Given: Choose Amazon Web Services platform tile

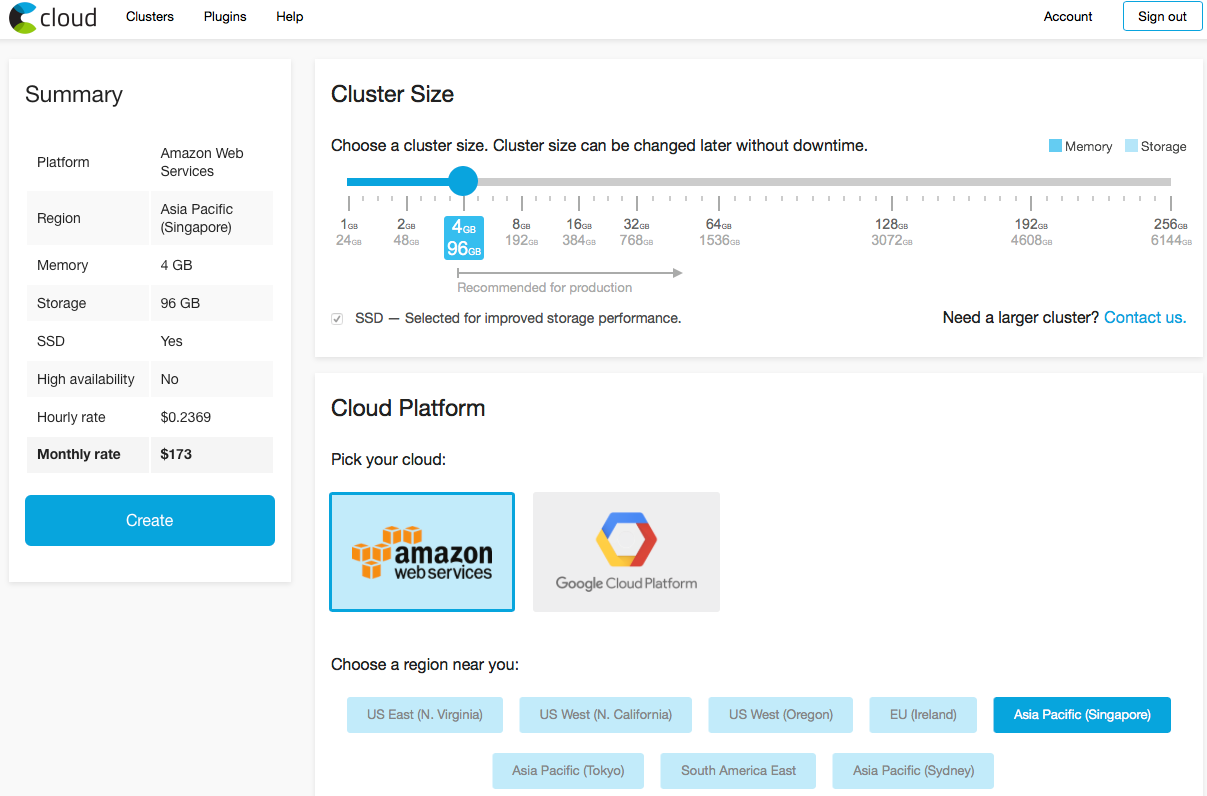Looking at the screenshot, I should click(x=422, y=551).
